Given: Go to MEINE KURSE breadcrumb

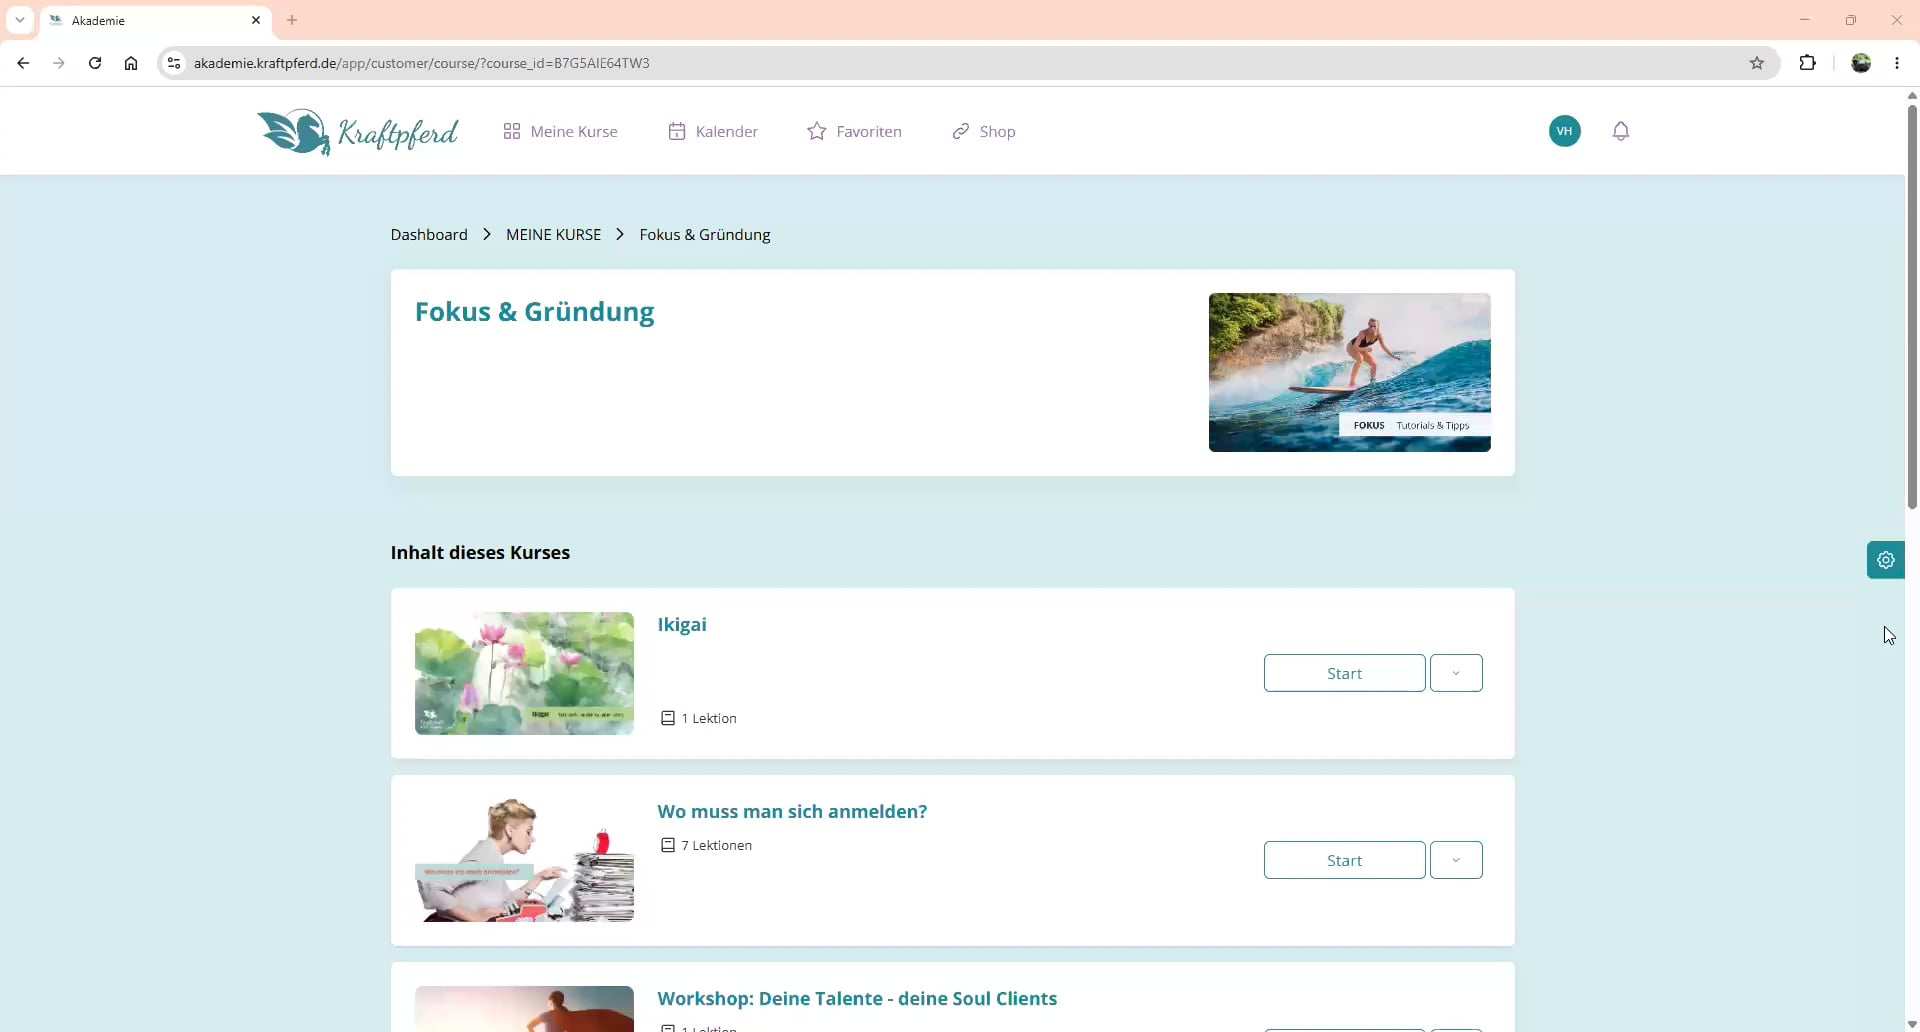Looking at the screenshot, I should pyautogui.click(x=553, y=234).
